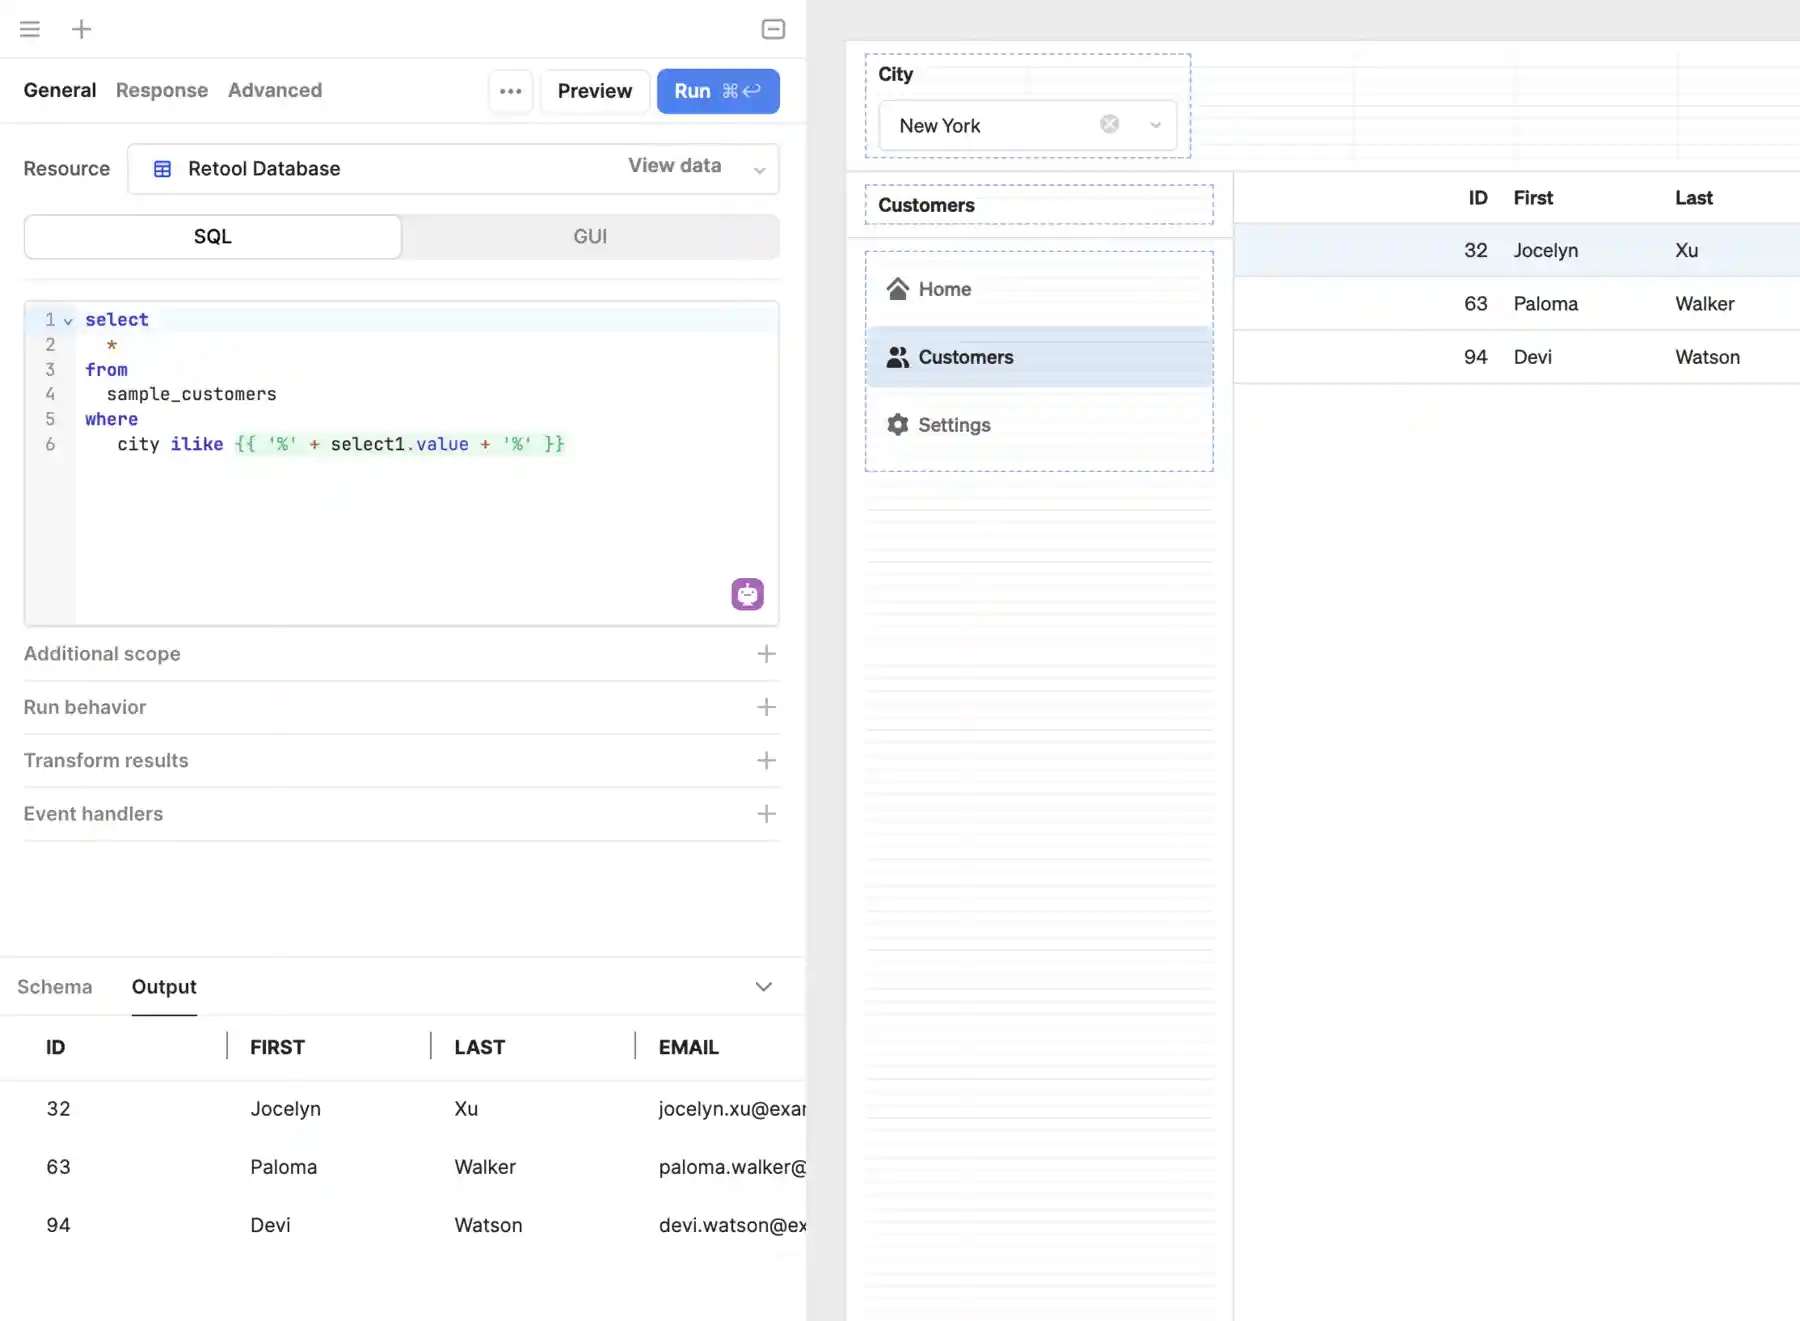Click the EMAIL column header in Output
1800x1321 pixels.
coord(689,1047)
